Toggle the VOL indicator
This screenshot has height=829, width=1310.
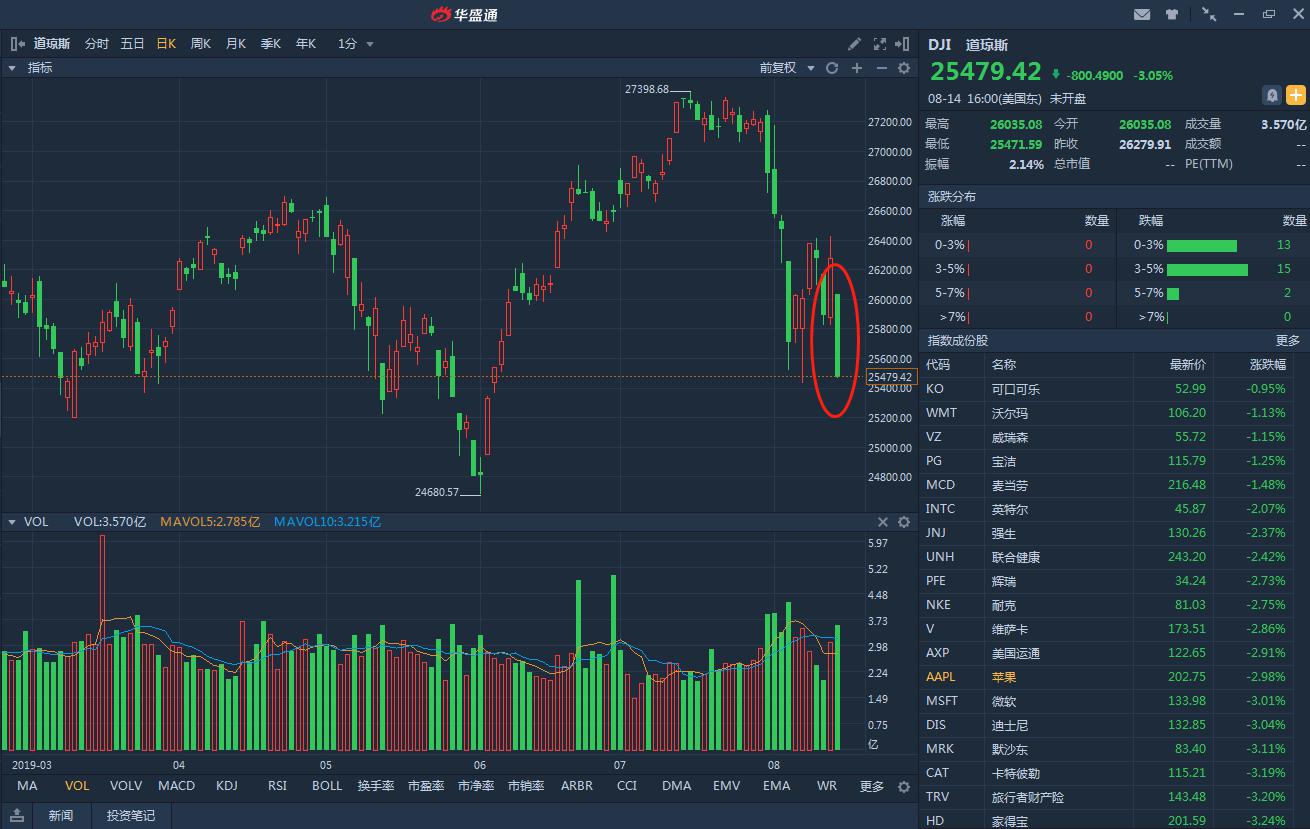[x=77, y=786]
